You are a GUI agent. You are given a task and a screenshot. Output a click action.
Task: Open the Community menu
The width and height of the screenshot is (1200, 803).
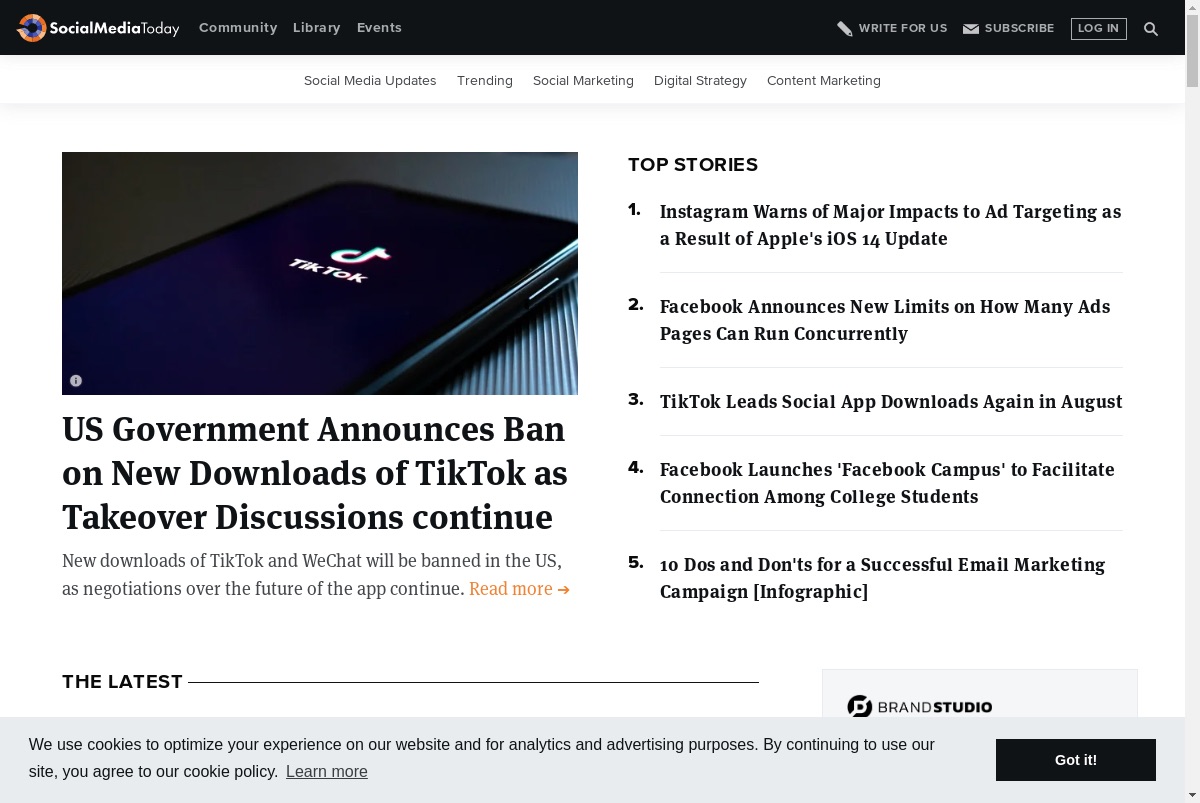click(x=238, y=28)
